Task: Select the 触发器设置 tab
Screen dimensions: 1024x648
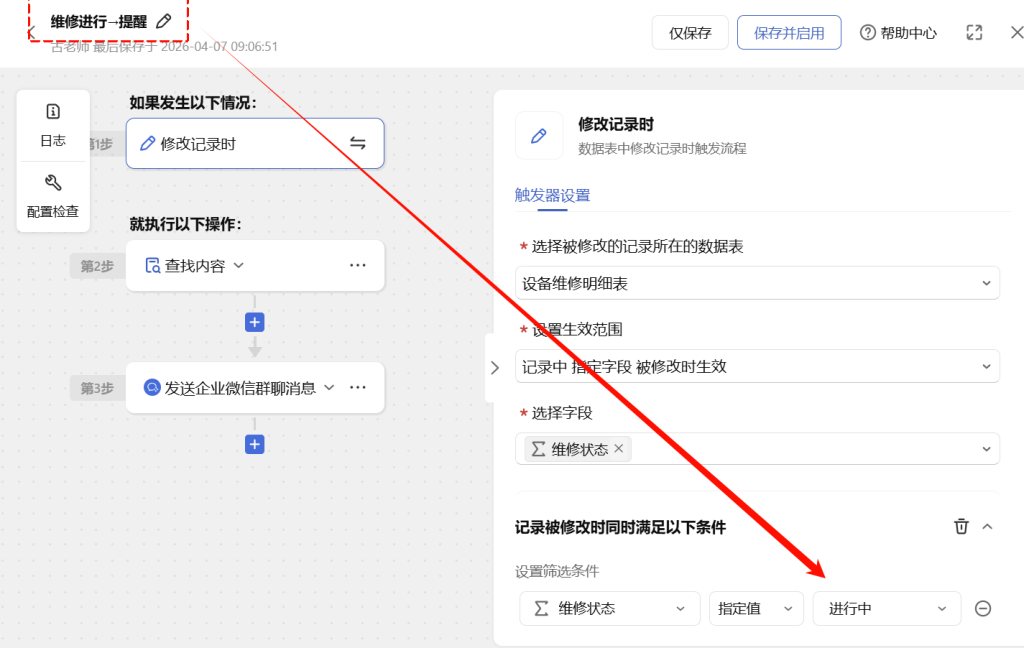Action: (552, 195)
